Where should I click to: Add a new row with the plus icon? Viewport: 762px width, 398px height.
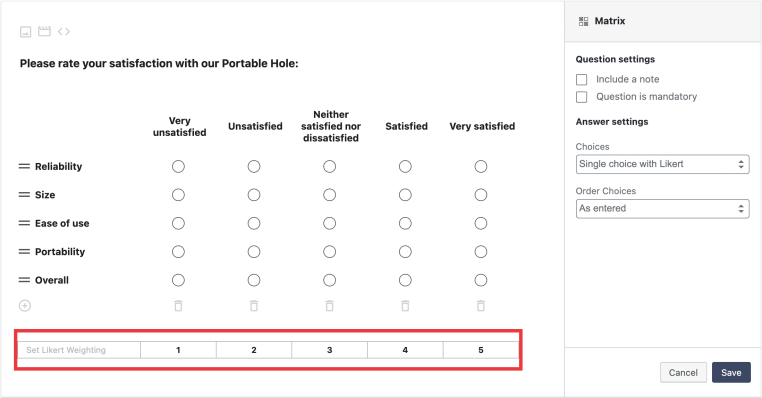25,306
